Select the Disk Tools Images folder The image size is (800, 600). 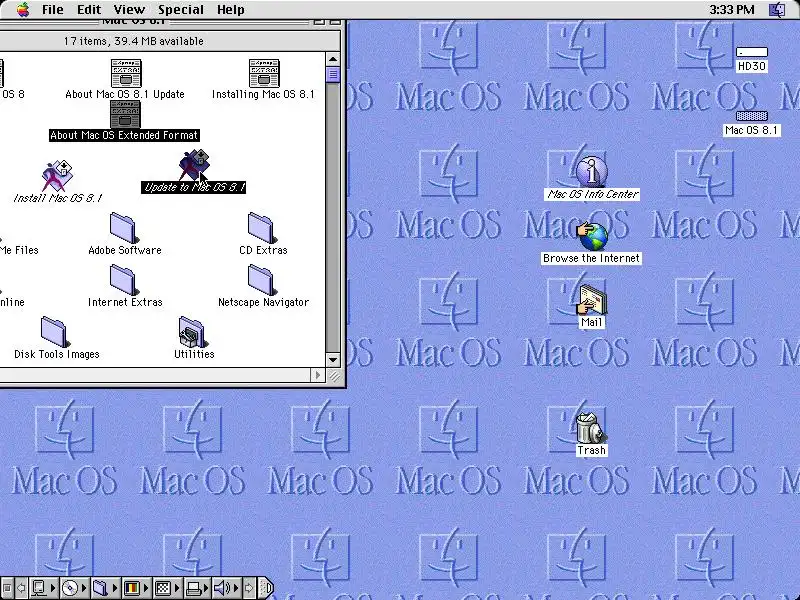coord(57,338)
